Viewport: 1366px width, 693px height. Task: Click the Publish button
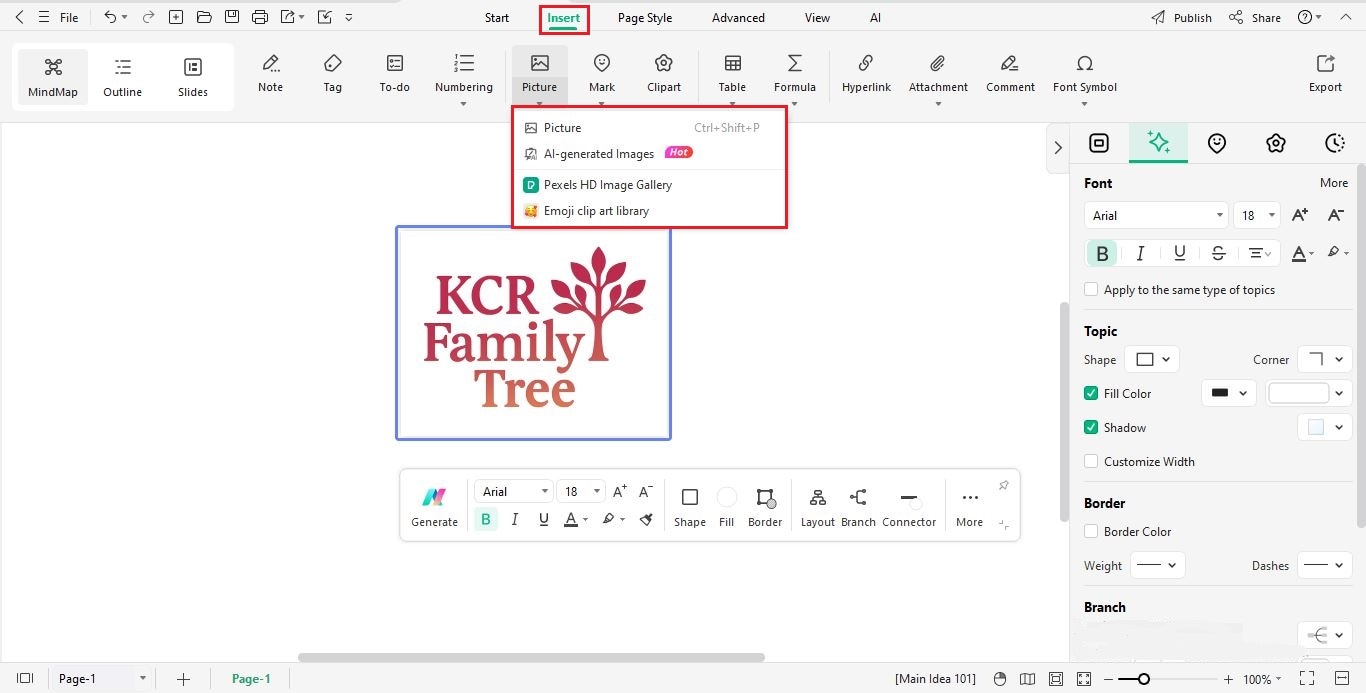(x=1181, y=17)
